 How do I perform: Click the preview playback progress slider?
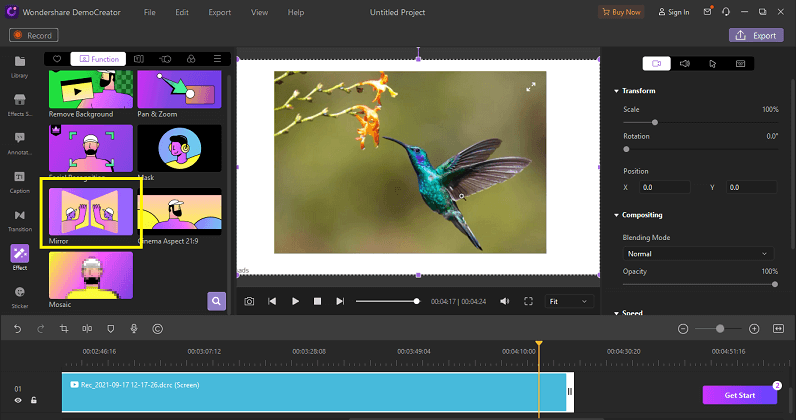(388, 302)
